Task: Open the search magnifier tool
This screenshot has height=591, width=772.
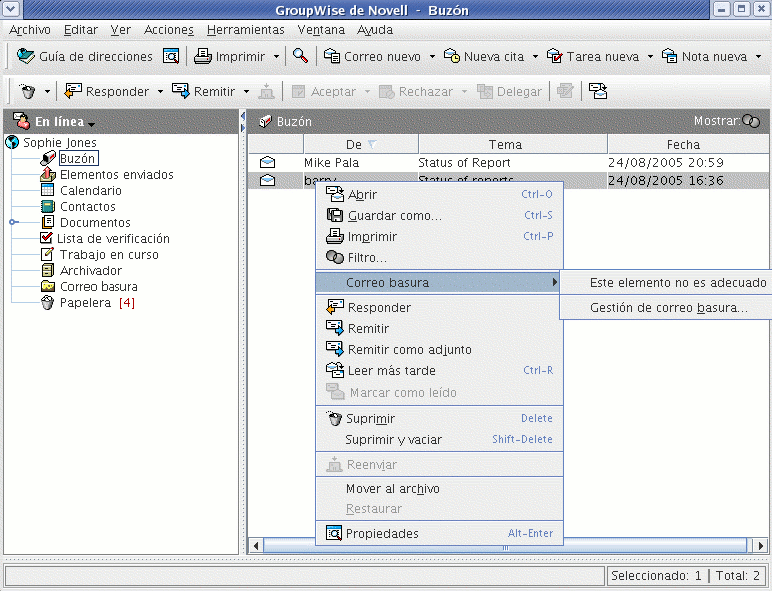Action: pos(300,56)
